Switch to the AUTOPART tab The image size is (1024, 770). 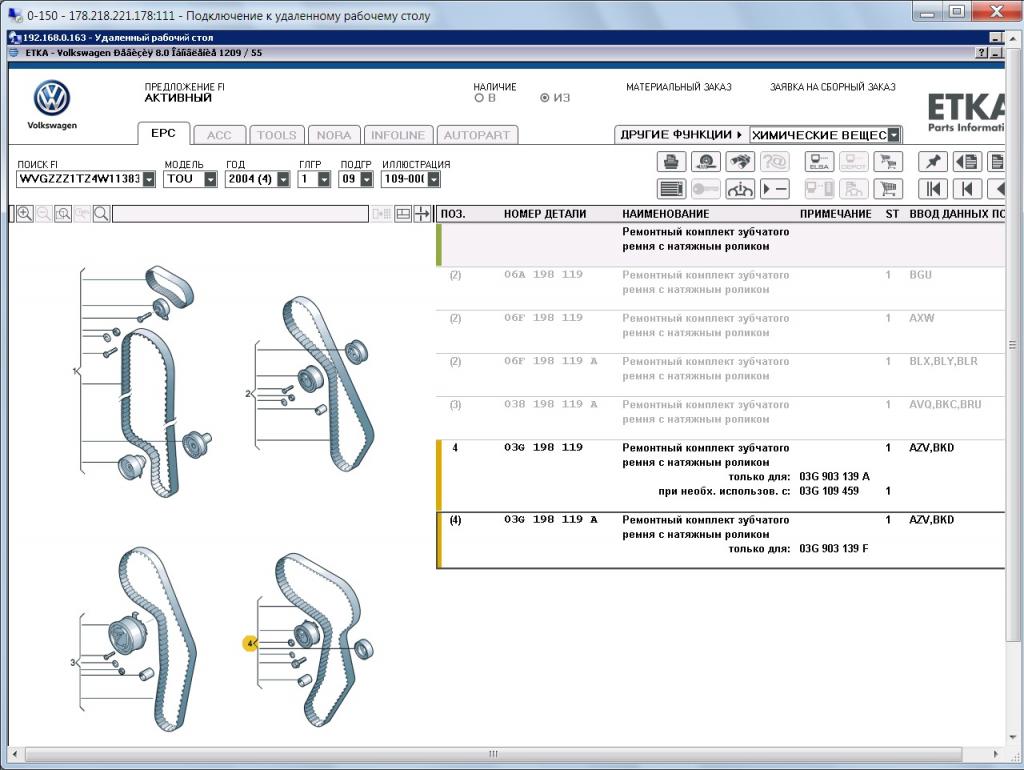(477, 135)
